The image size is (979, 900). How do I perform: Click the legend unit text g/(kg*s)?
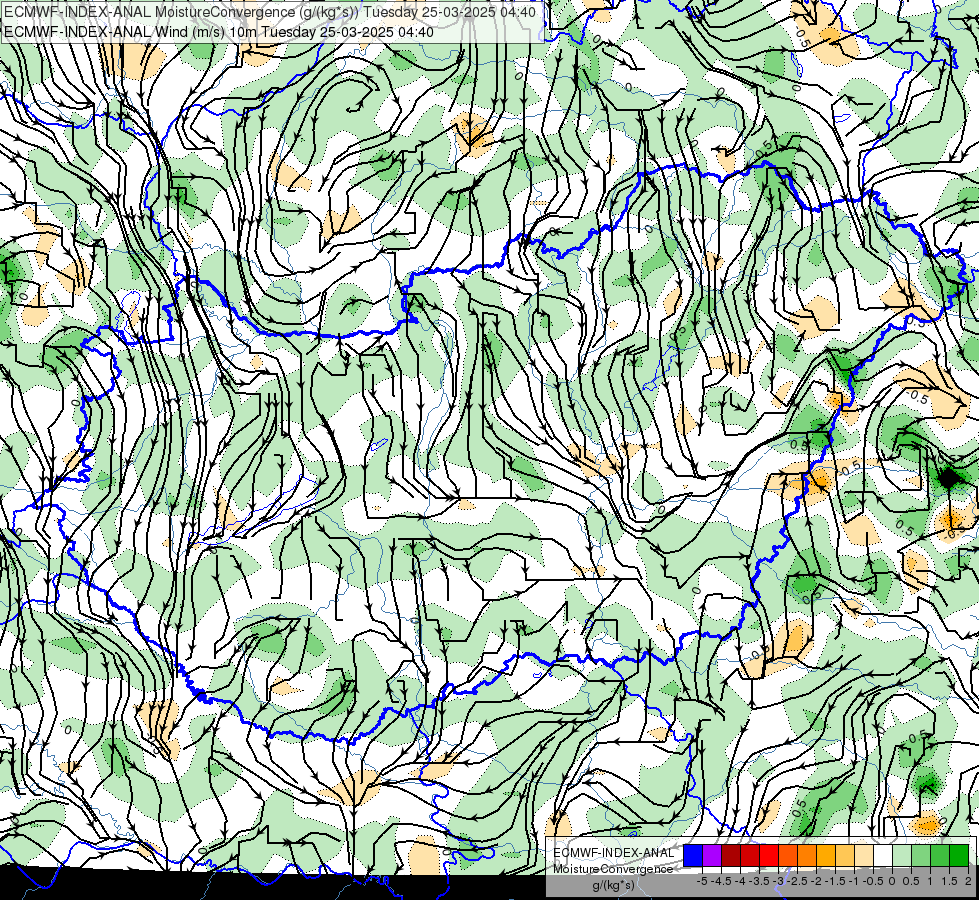[x=613, y=885]
